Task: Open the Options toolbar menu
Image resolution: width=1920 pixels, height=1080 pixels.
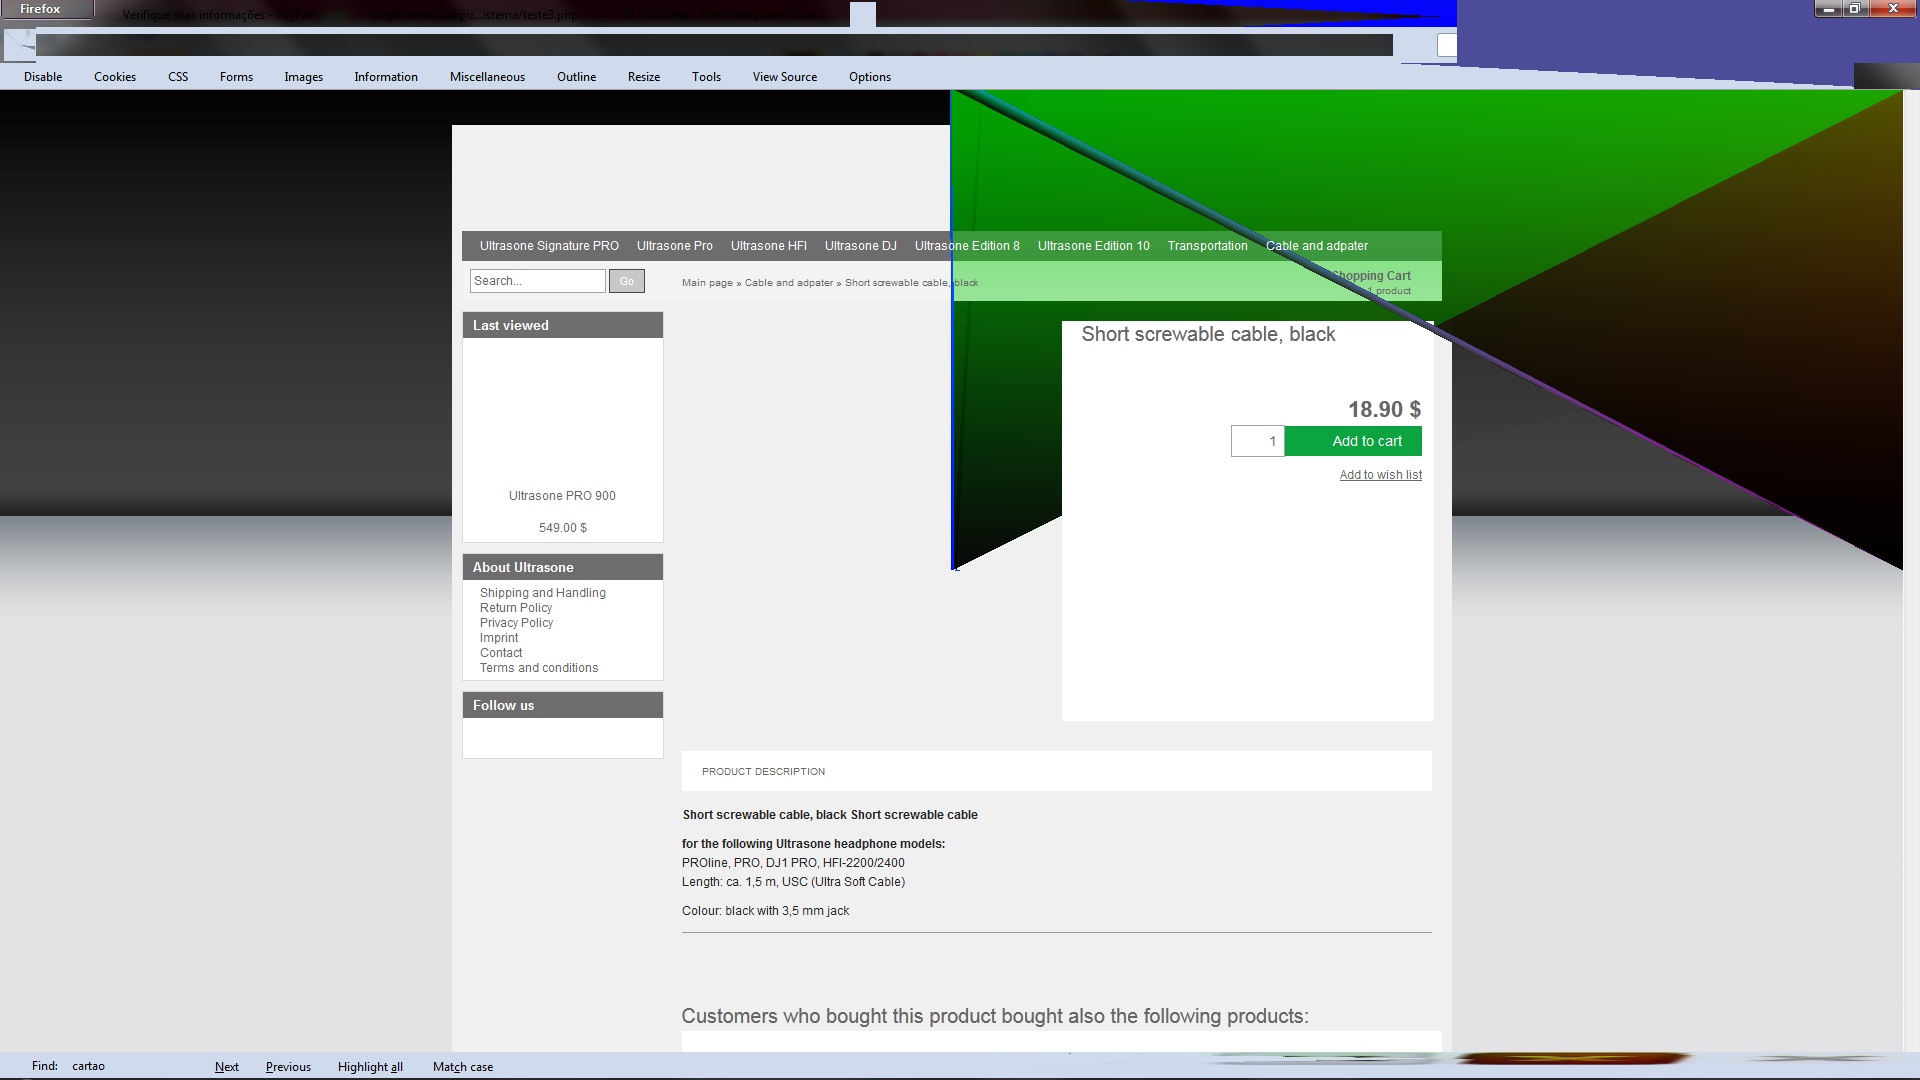Action: 870,77
